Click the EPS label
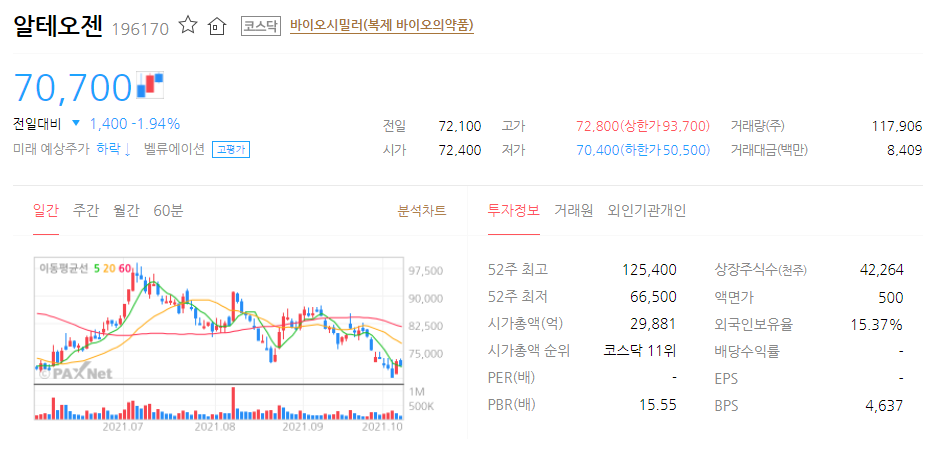Screen dimensions: 935x453 point(726,378)
